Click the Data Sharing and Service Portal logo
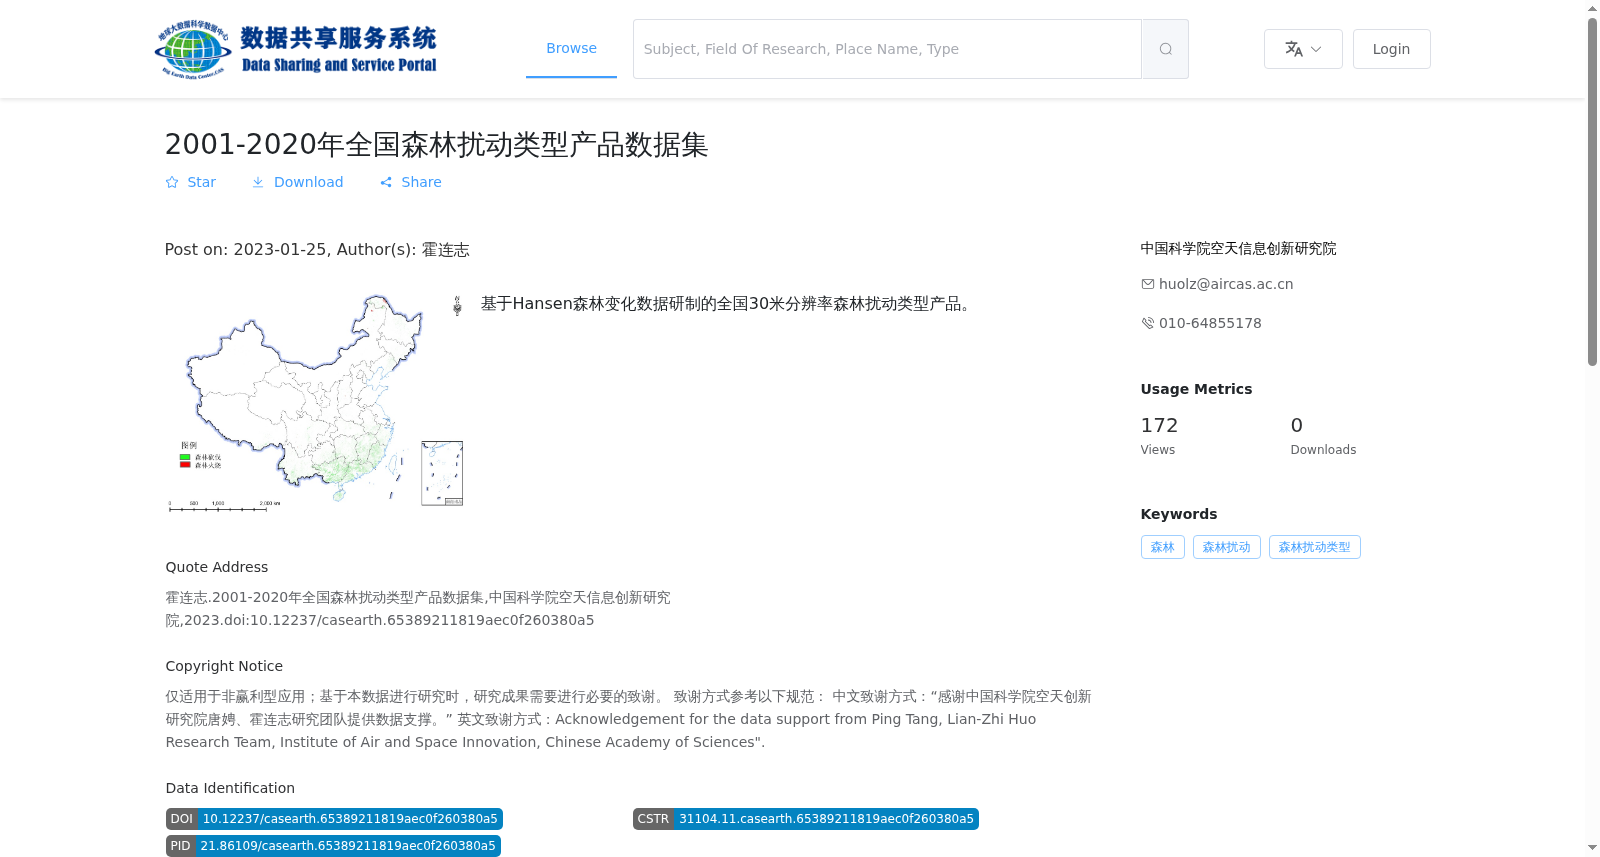 click(x=296, y=49)
